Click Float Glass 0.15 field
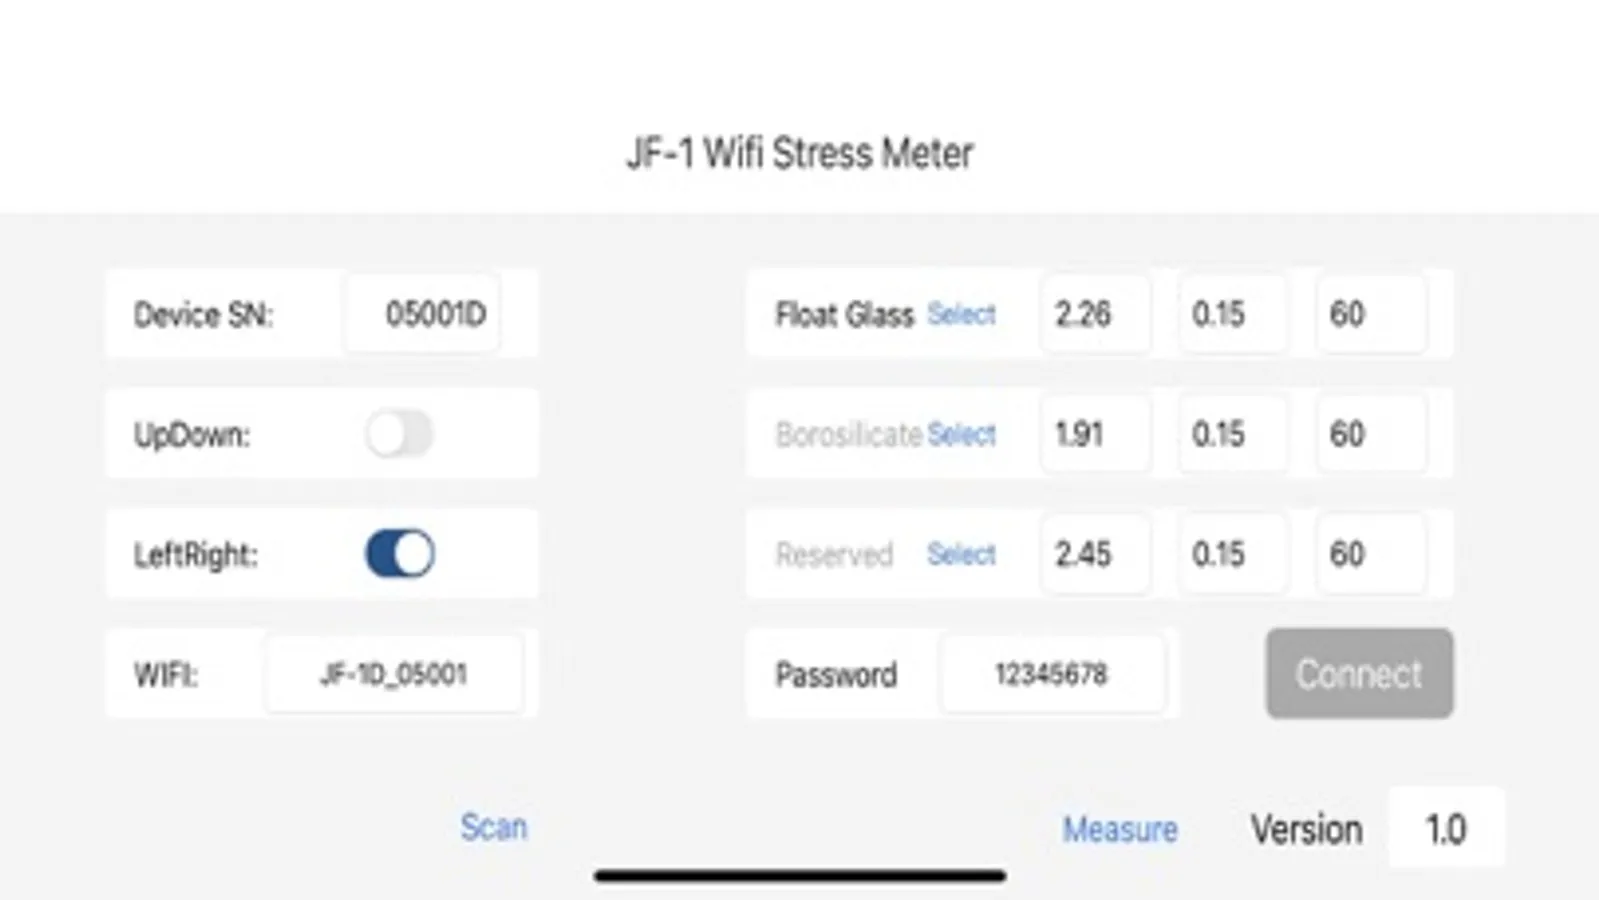 pyautogui.click(x=1231, y=314)
